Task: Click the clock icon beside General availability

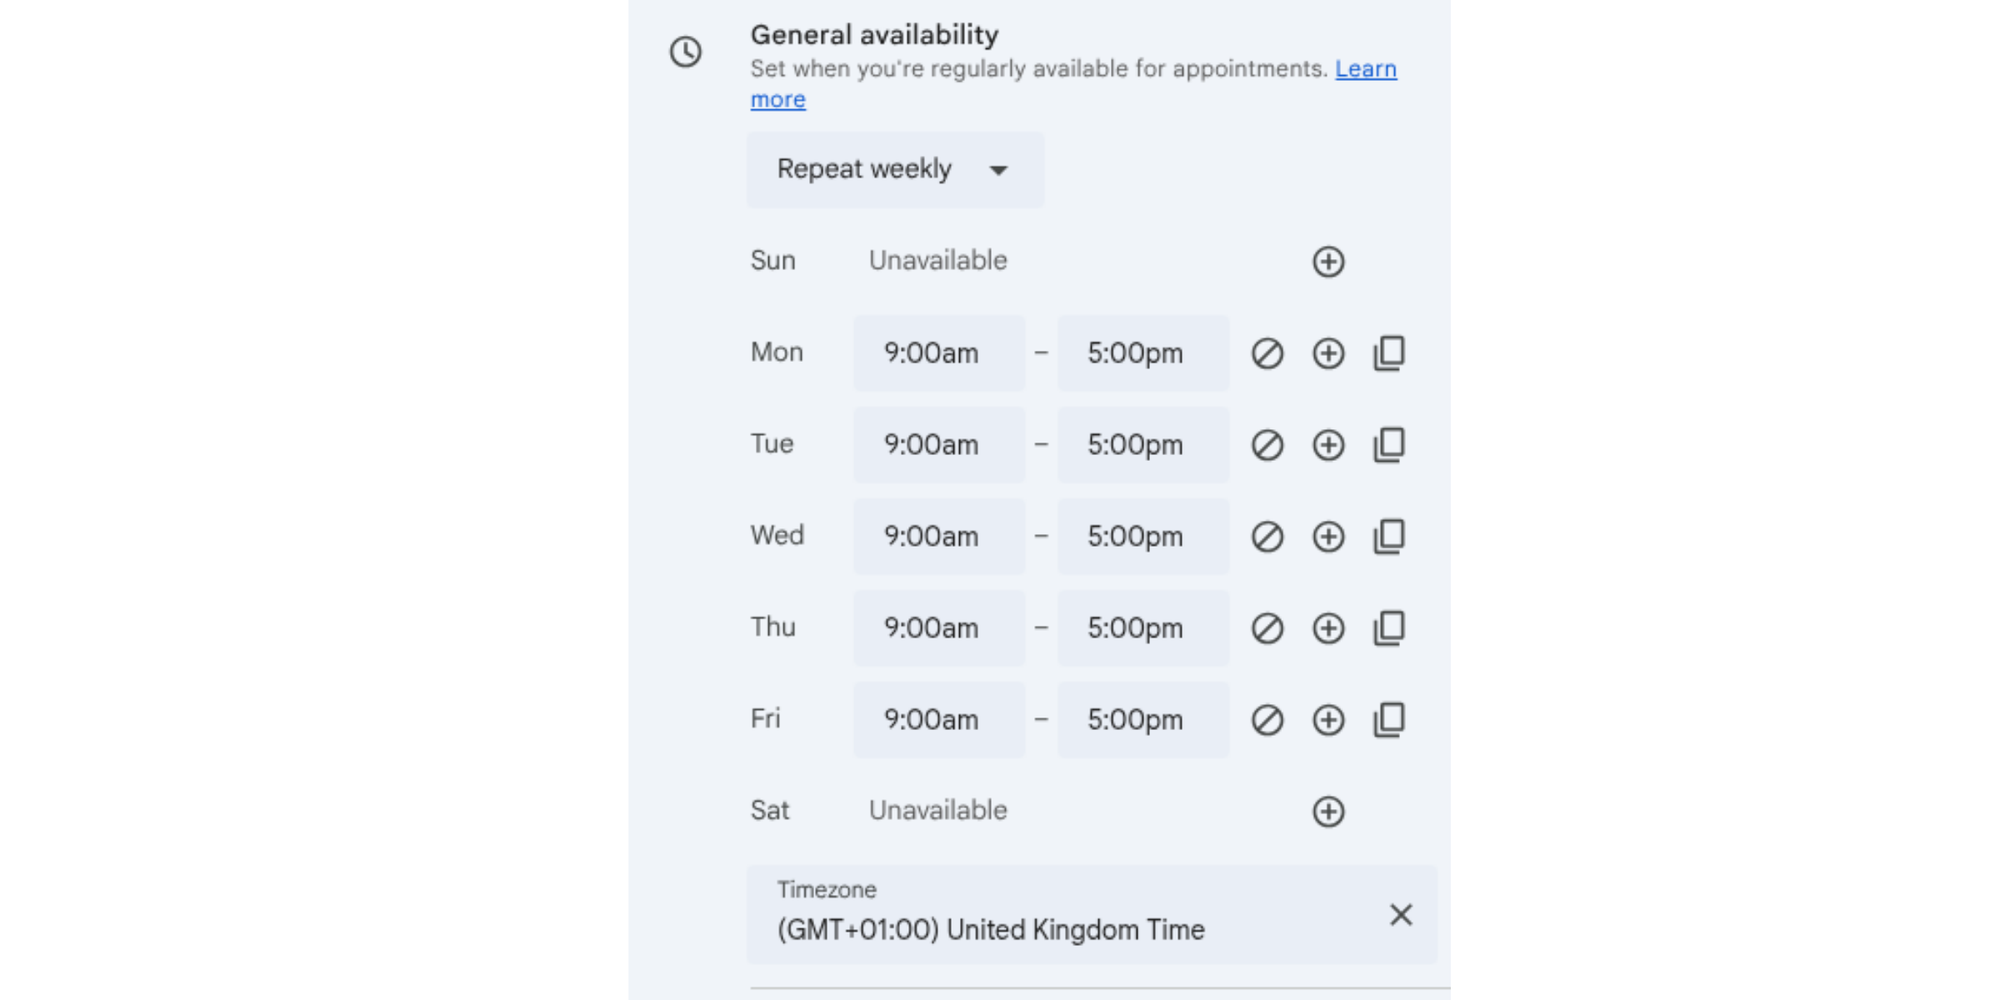Action: (684, 52)
